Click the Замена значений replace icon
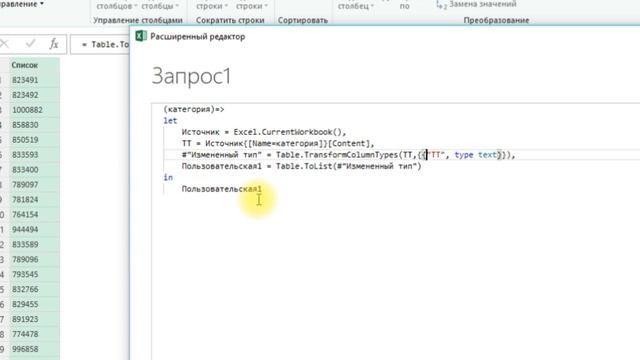This screenshot has width=640, height=360. (x=441, y=4)
